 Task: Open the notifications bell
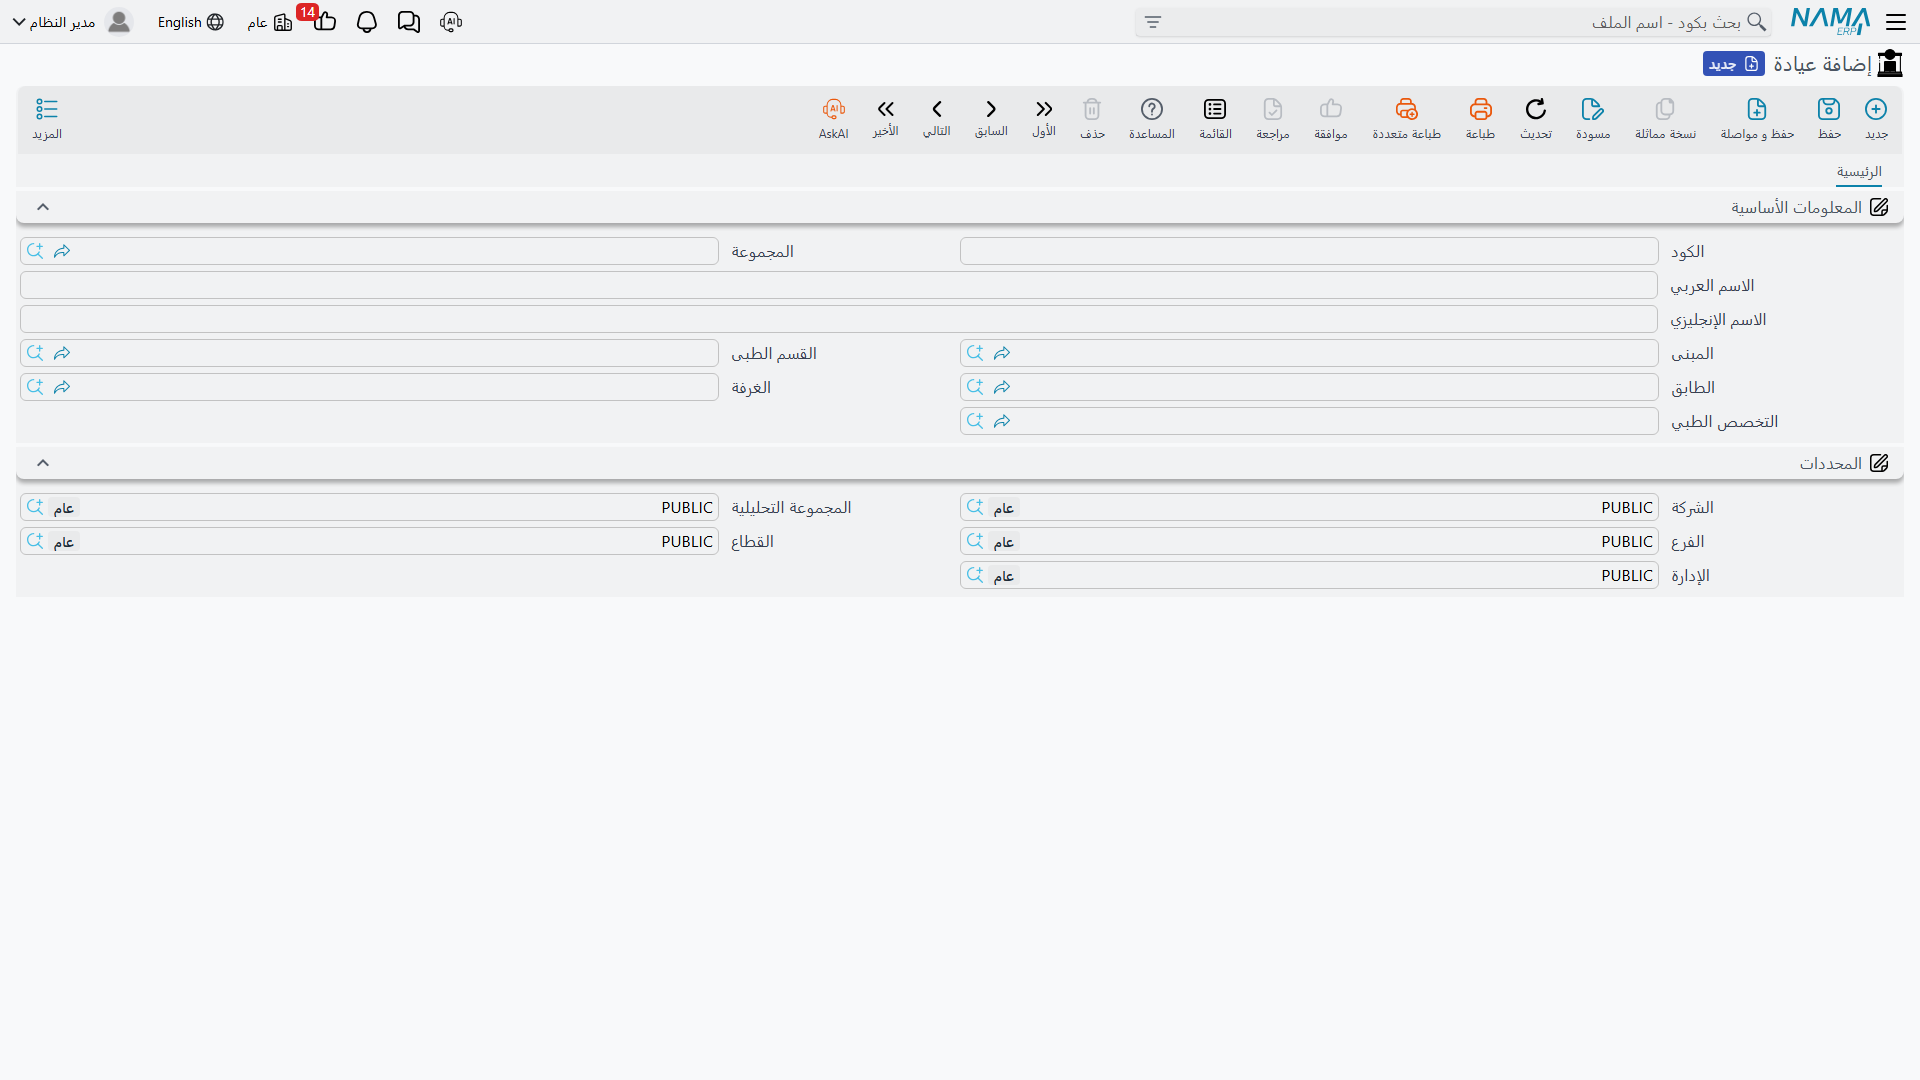tap(367, 22)
